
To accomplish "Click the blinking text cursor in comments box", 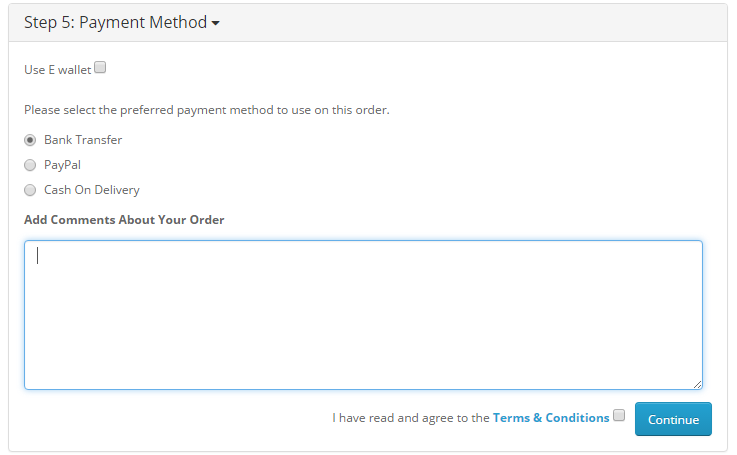I will click(38, 255).
